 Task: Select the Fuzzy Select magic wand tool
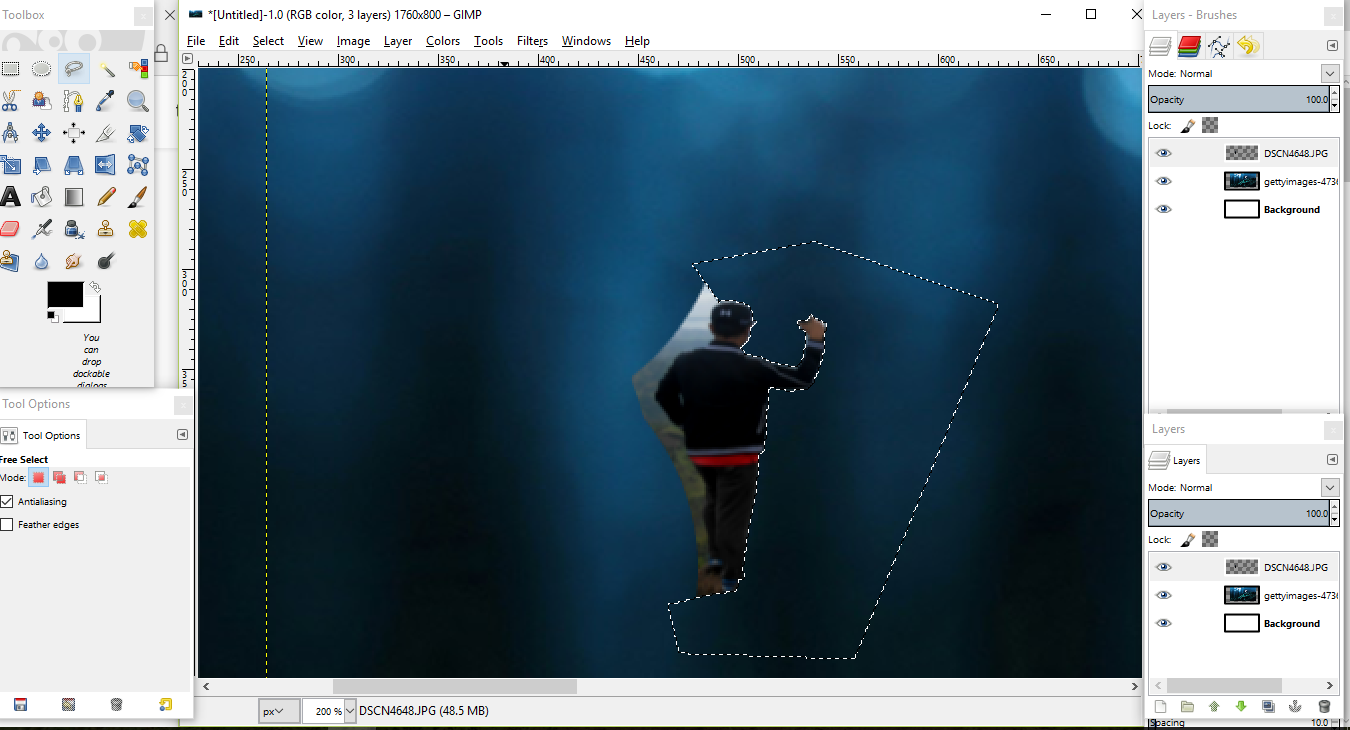pos(106,69)
